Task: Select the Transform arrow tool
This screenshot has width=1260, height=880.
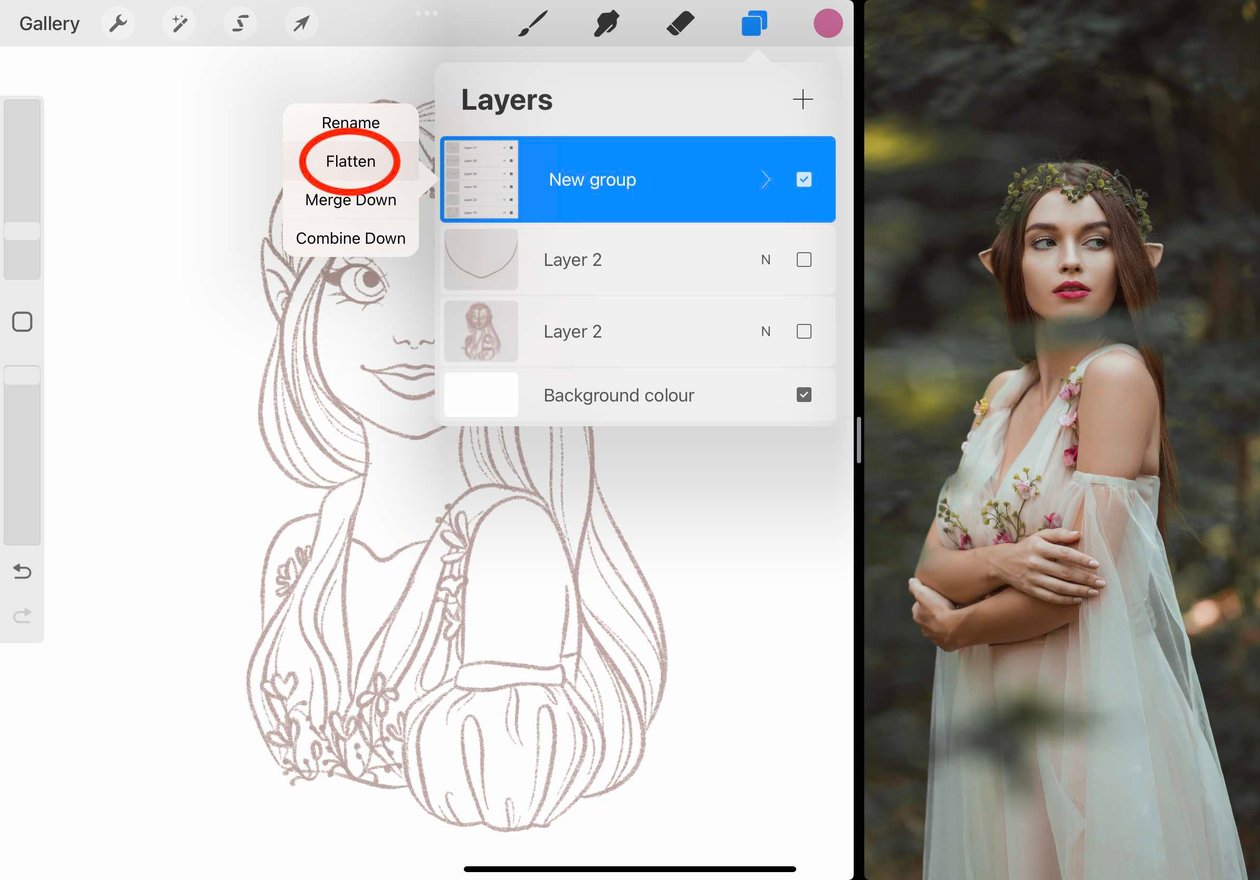Action: [x=301, y=23]
